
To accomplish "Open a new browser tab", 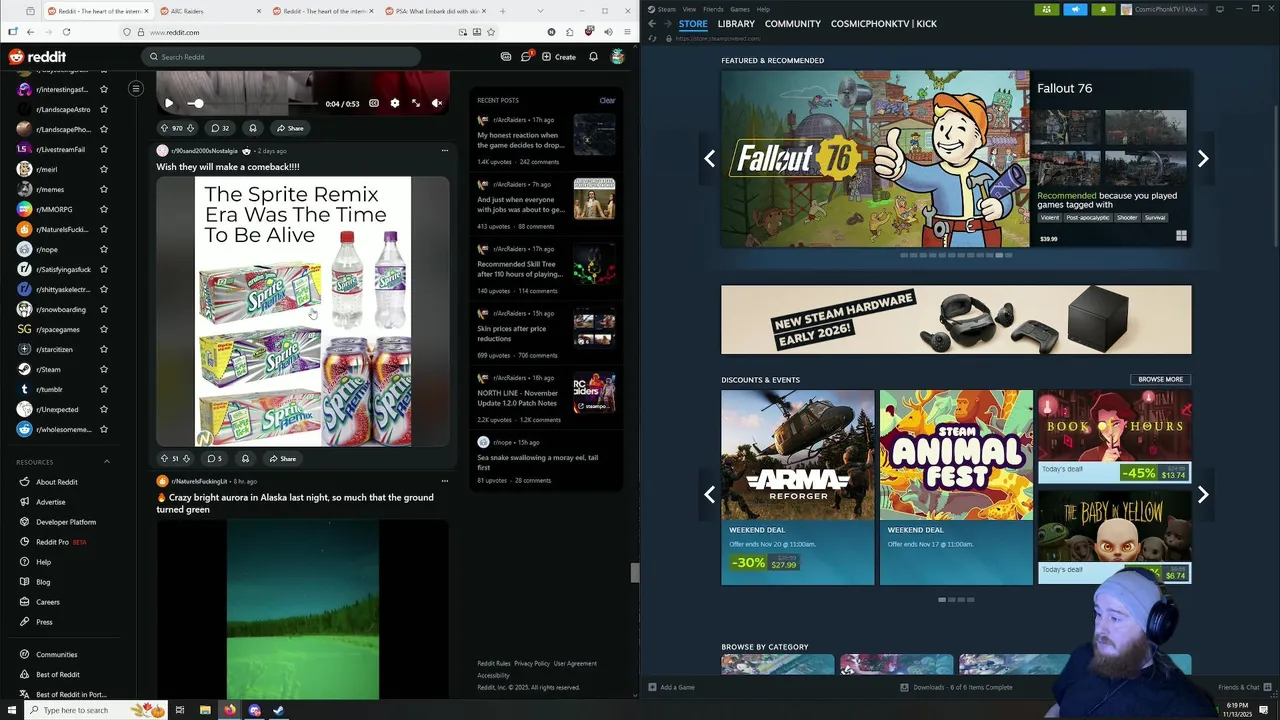I will coord(502,11).
